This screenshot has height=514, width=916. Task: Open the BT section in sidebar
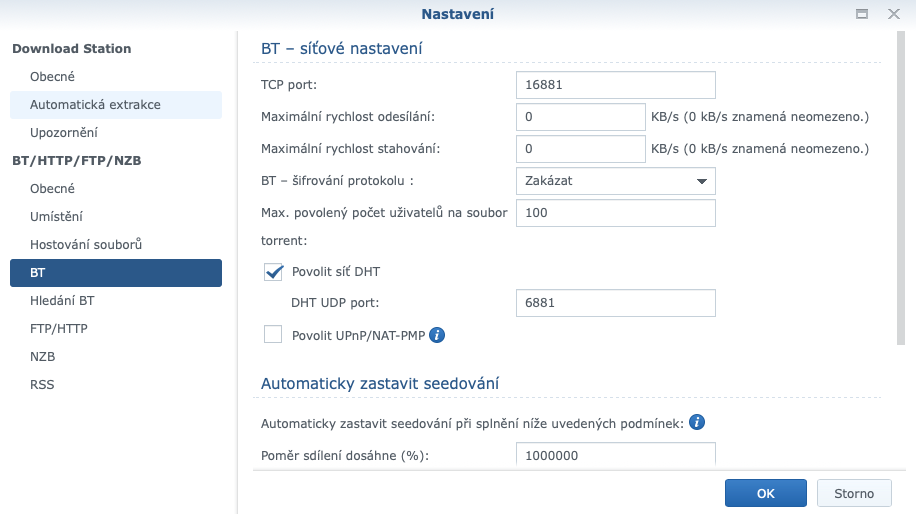click(116, 272)
